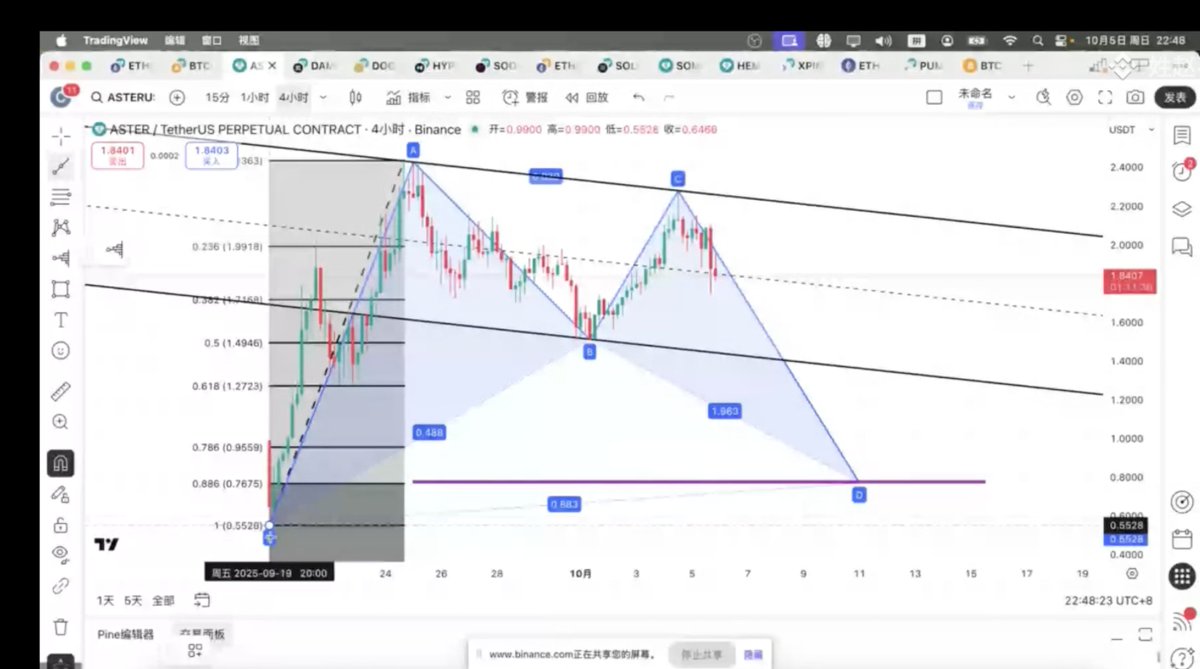The image size is (1200, 669).
Task: Hide all drawings with eye icon
Action: click(x=60, y=554)
